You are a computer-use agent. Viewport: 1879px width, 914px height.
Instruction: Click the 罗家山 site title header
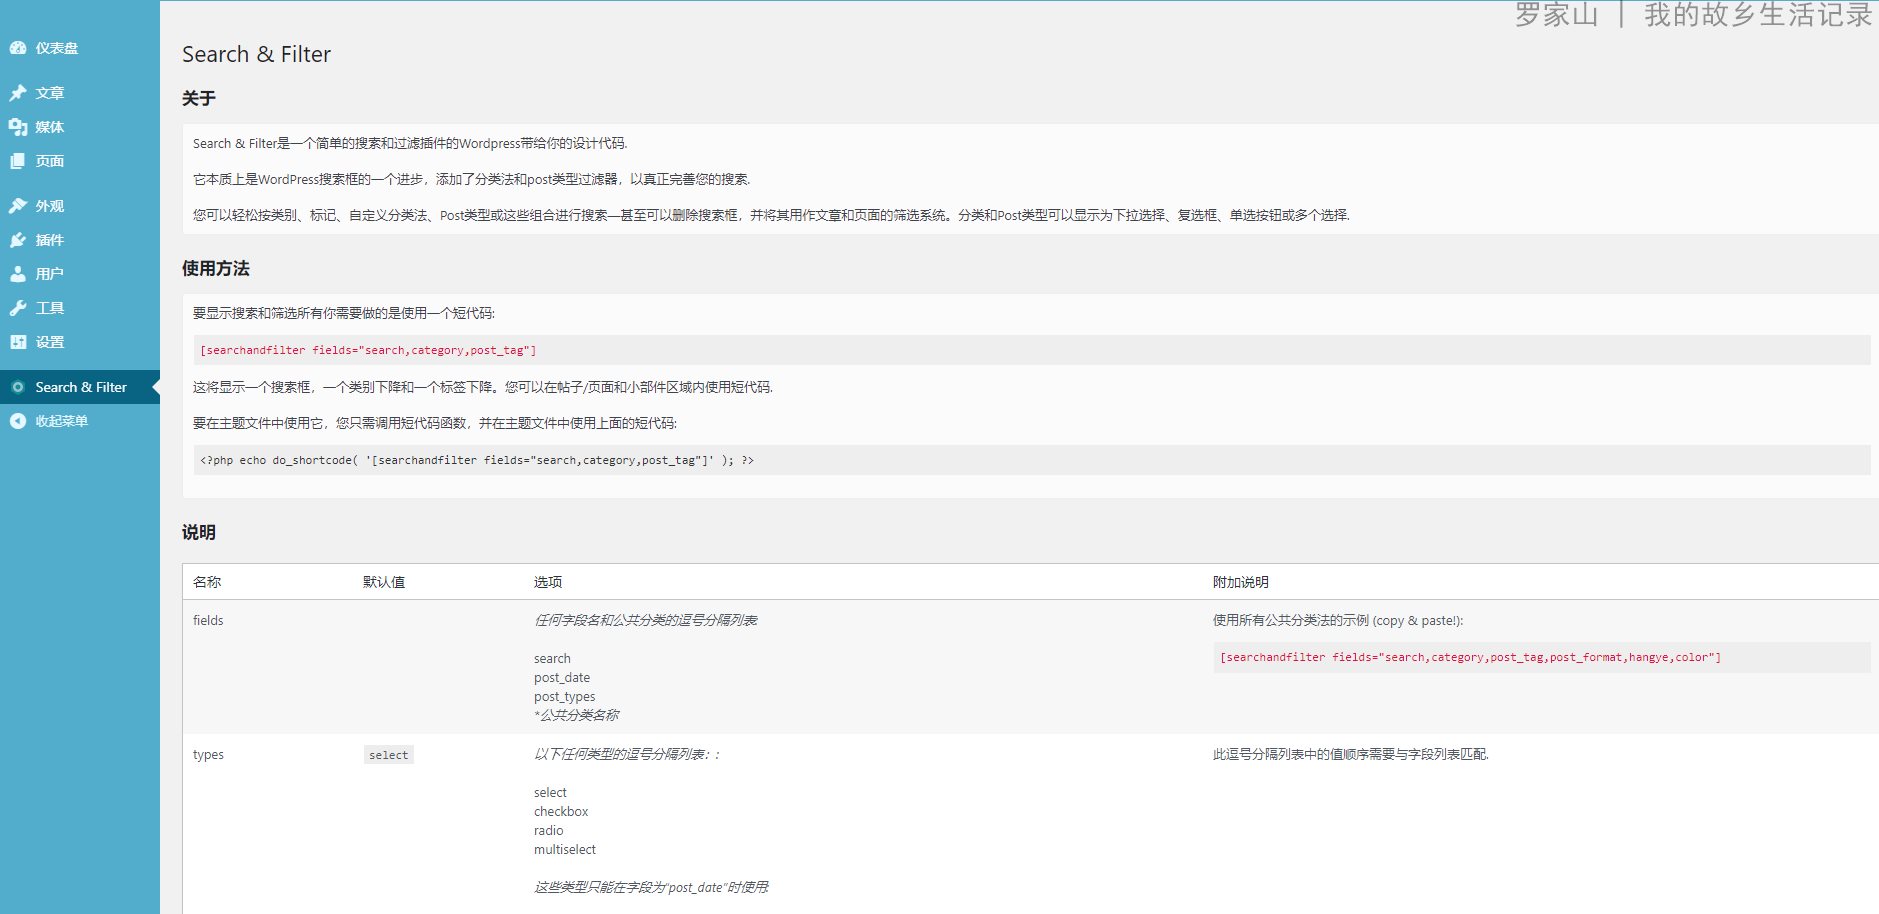1556,15
